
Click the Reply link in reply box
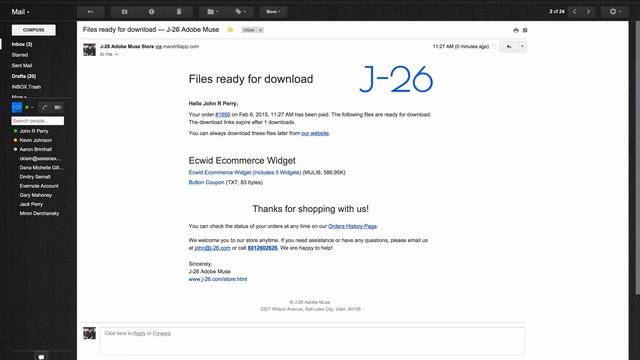click(139, 333)
